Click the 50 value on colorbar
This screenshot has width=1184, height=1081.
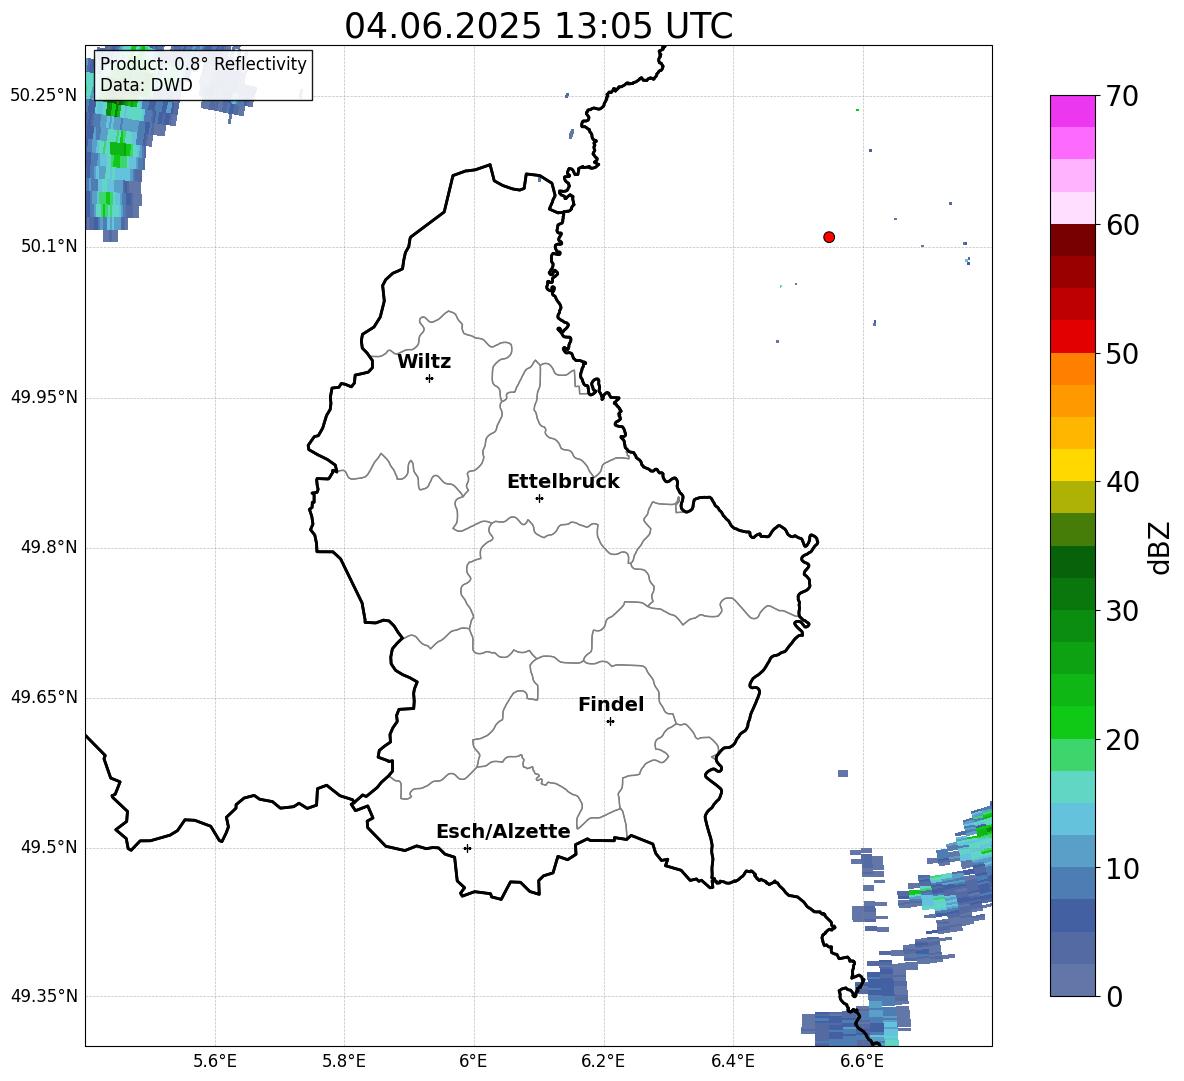tap(1122, 353)
